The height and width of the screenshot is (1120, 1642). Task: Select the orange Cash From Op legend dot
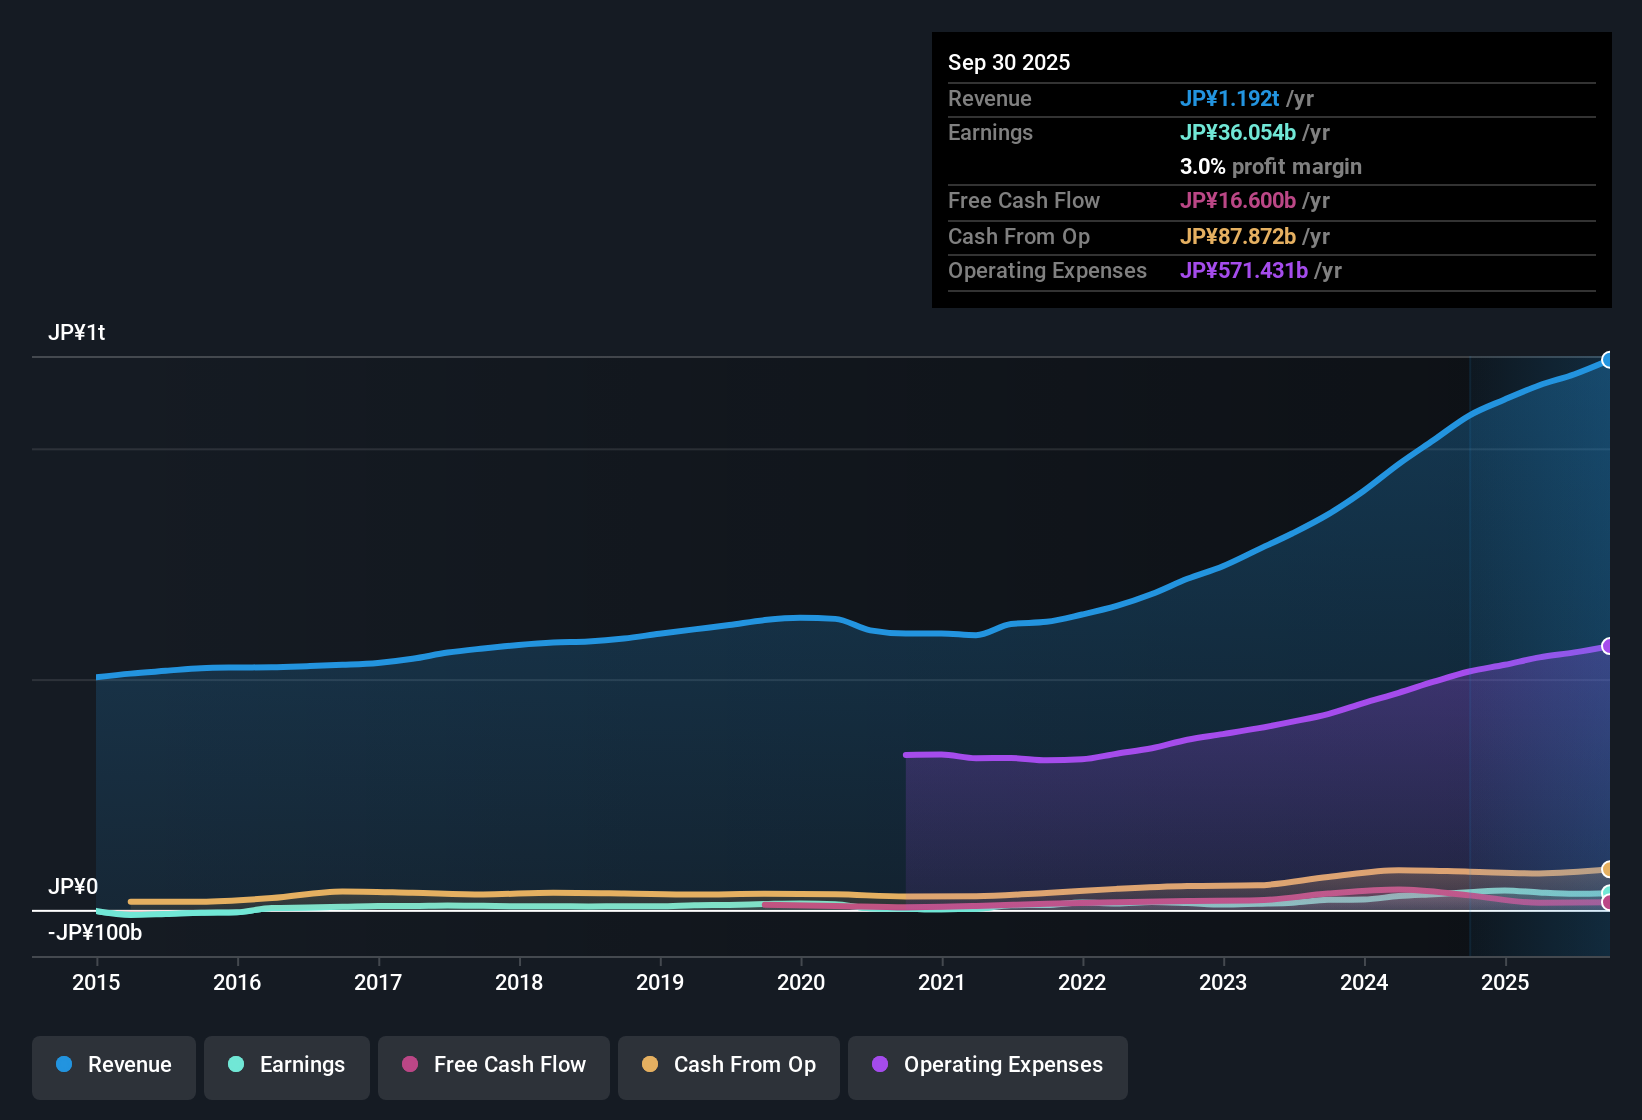tap(648, 1065)
